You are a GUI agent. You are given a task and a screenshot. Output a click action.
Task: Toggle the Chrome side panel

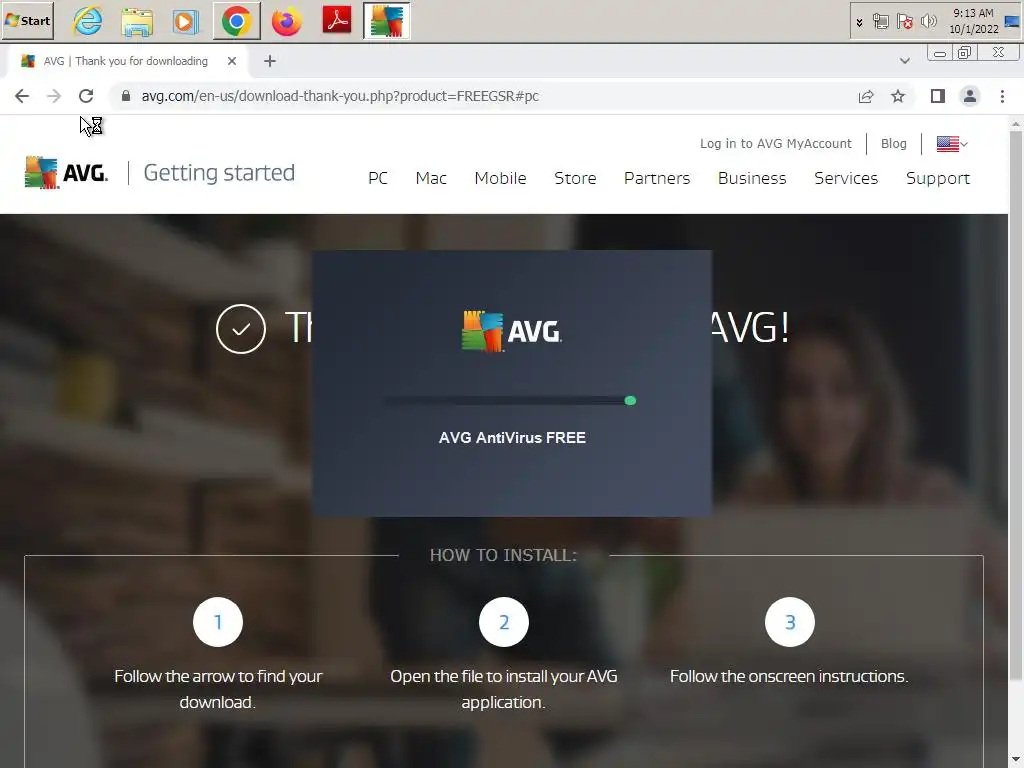[x=938, y=96]
